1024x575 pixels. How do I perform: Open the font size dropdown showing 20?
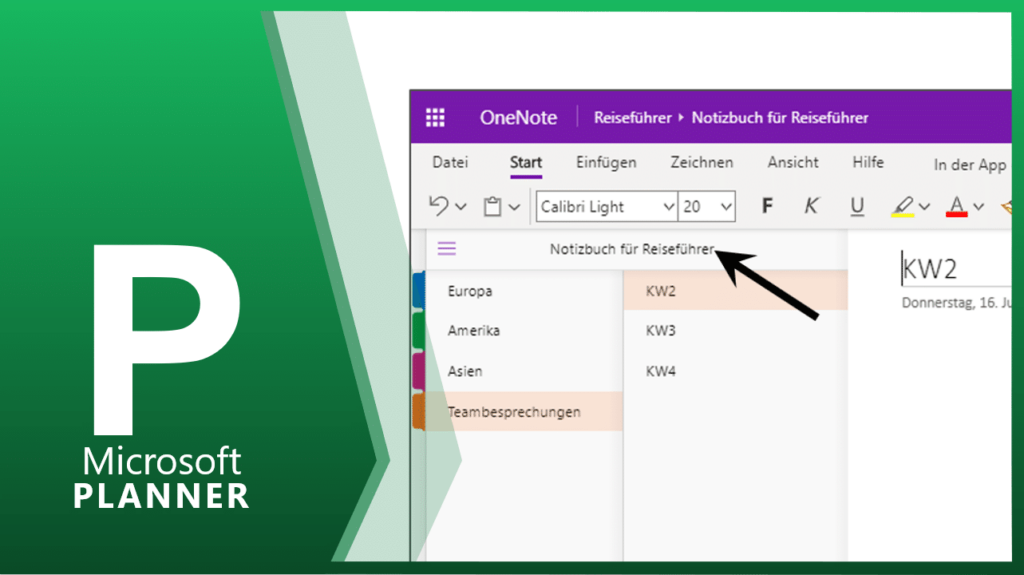coord(707,207)
